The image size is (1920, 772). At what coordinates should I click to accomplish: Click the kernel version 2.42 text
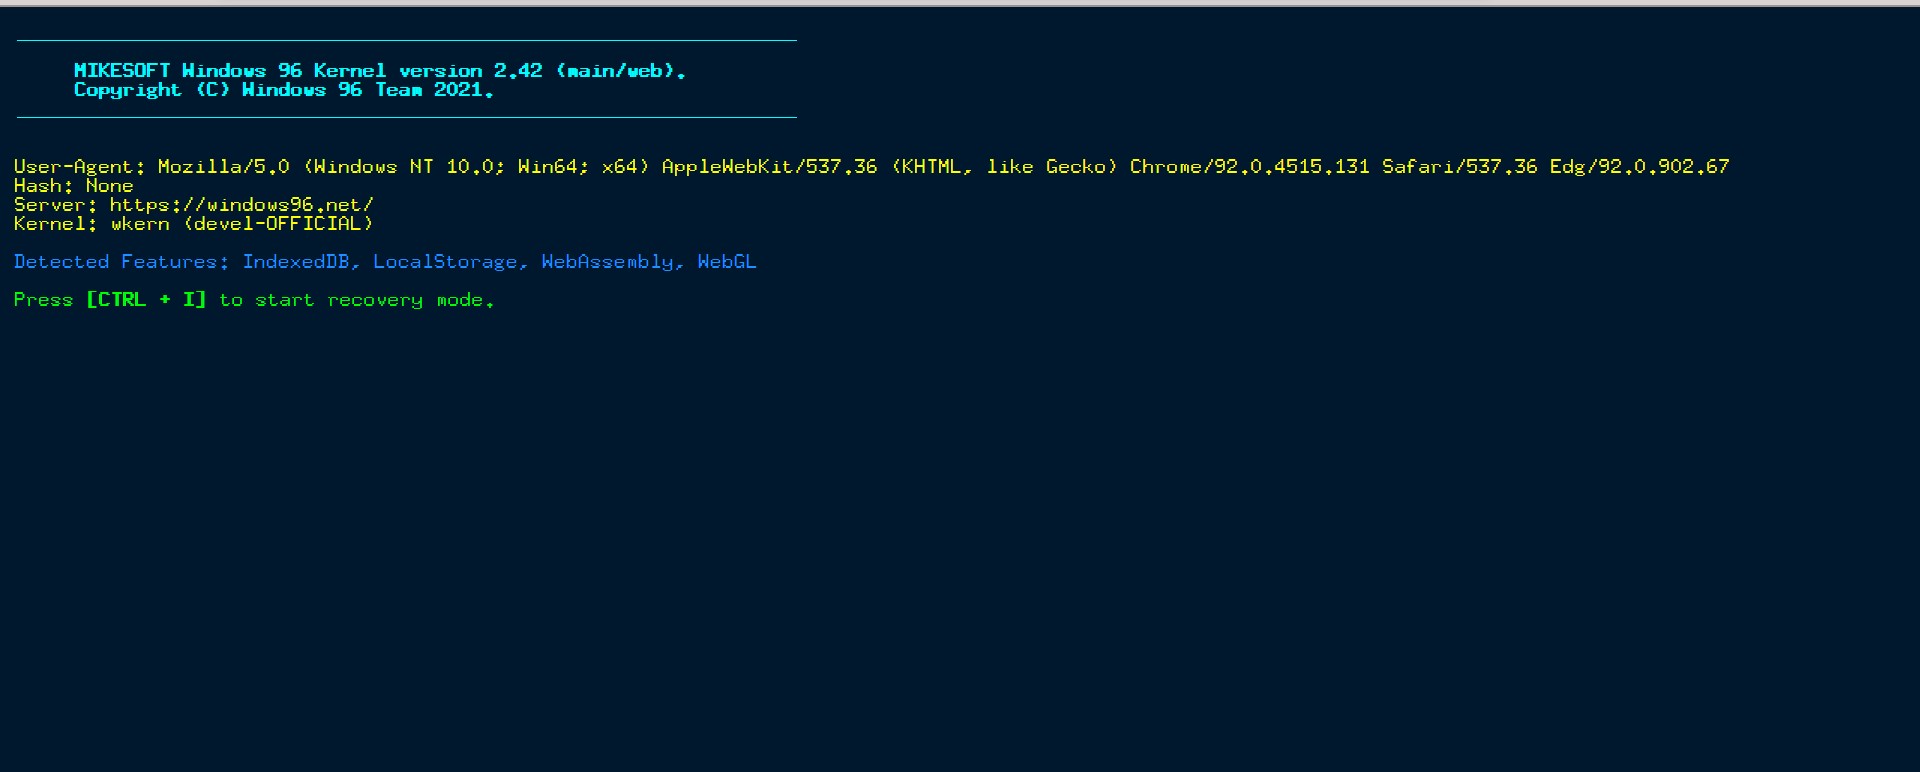point(518,71)
